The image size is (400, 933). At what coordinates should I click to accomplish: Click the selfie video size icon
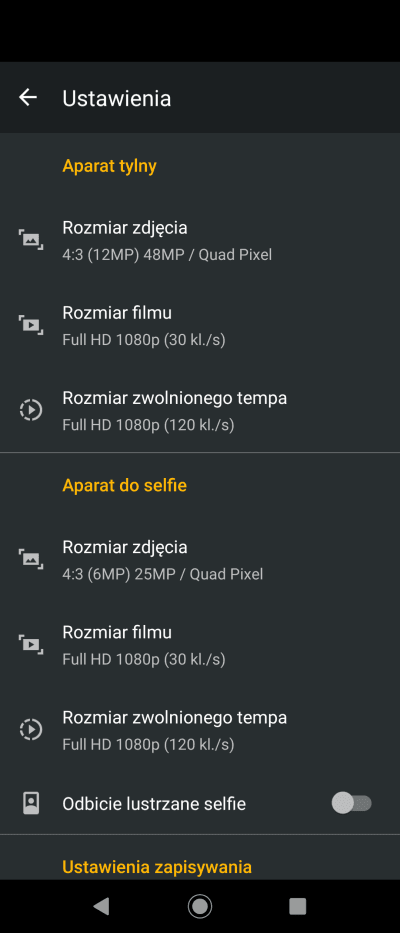click(x=31, y=644)
